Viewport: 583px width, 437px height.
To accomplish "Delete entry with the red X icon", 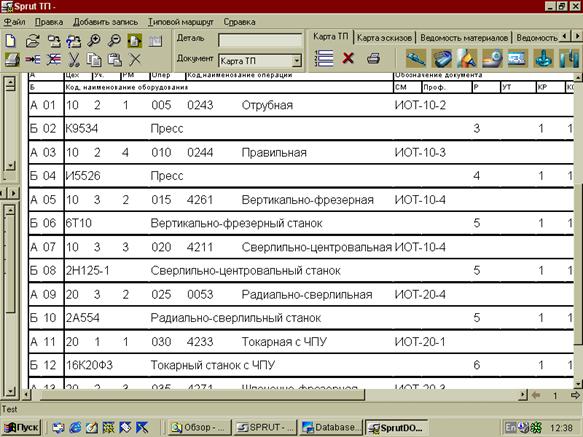I will (x=348, y=58).
